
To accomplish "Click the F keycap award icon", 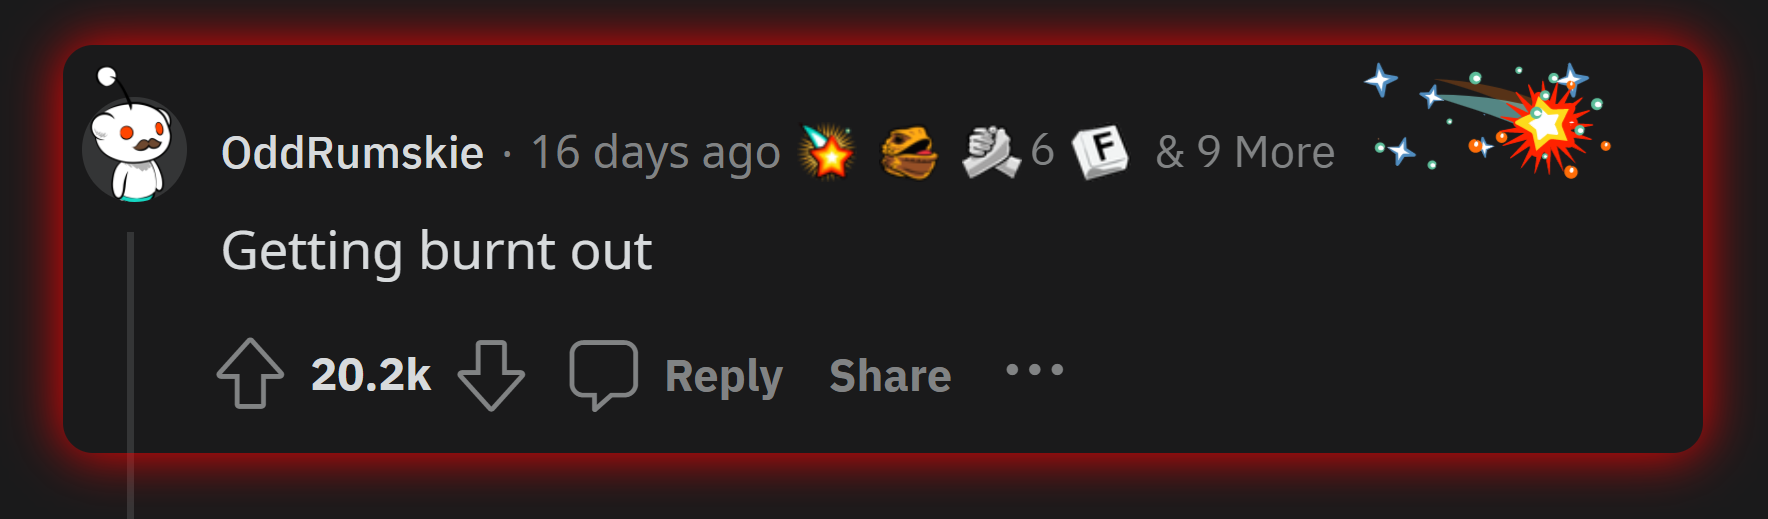I will click(x=1100, y=152).
